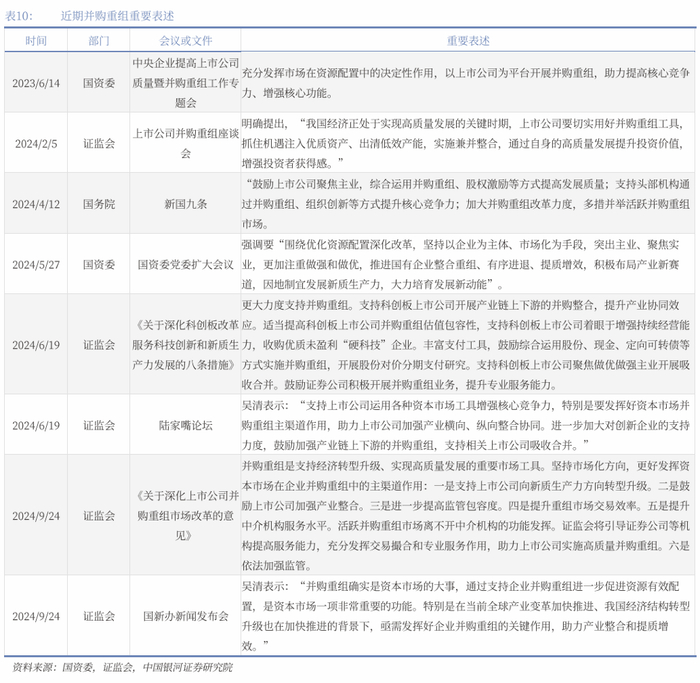Image resolution: width=700 pixels, height=683 pixels.
Task: Click the date cell 2024/2/5
Action: [x=36, y=144]
